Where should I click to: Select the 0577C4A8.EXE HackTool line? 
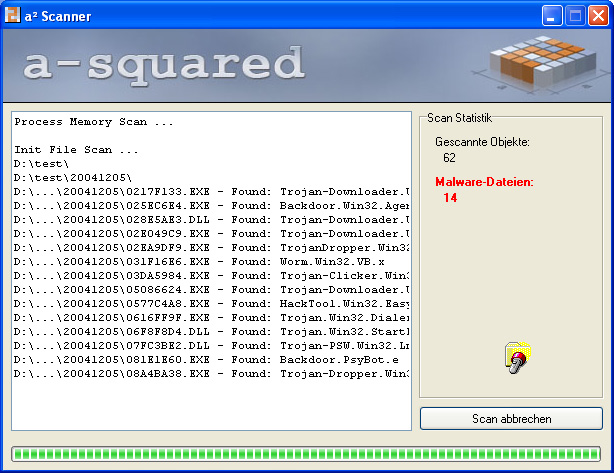(x=211, y=304)
